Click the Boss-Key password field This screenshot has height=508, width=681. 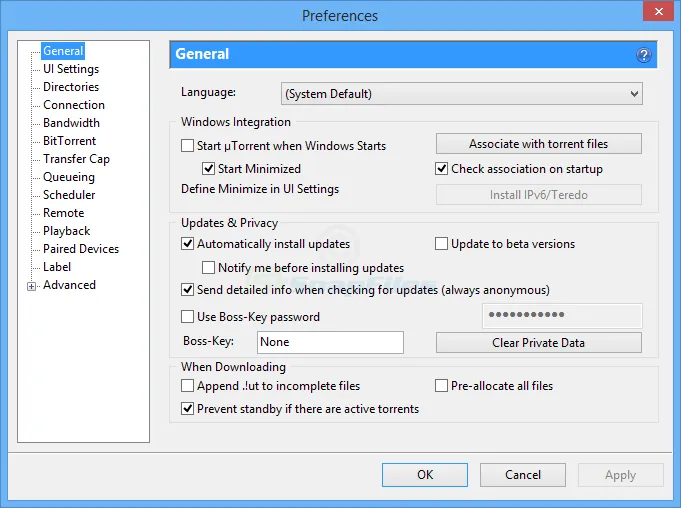562,316
